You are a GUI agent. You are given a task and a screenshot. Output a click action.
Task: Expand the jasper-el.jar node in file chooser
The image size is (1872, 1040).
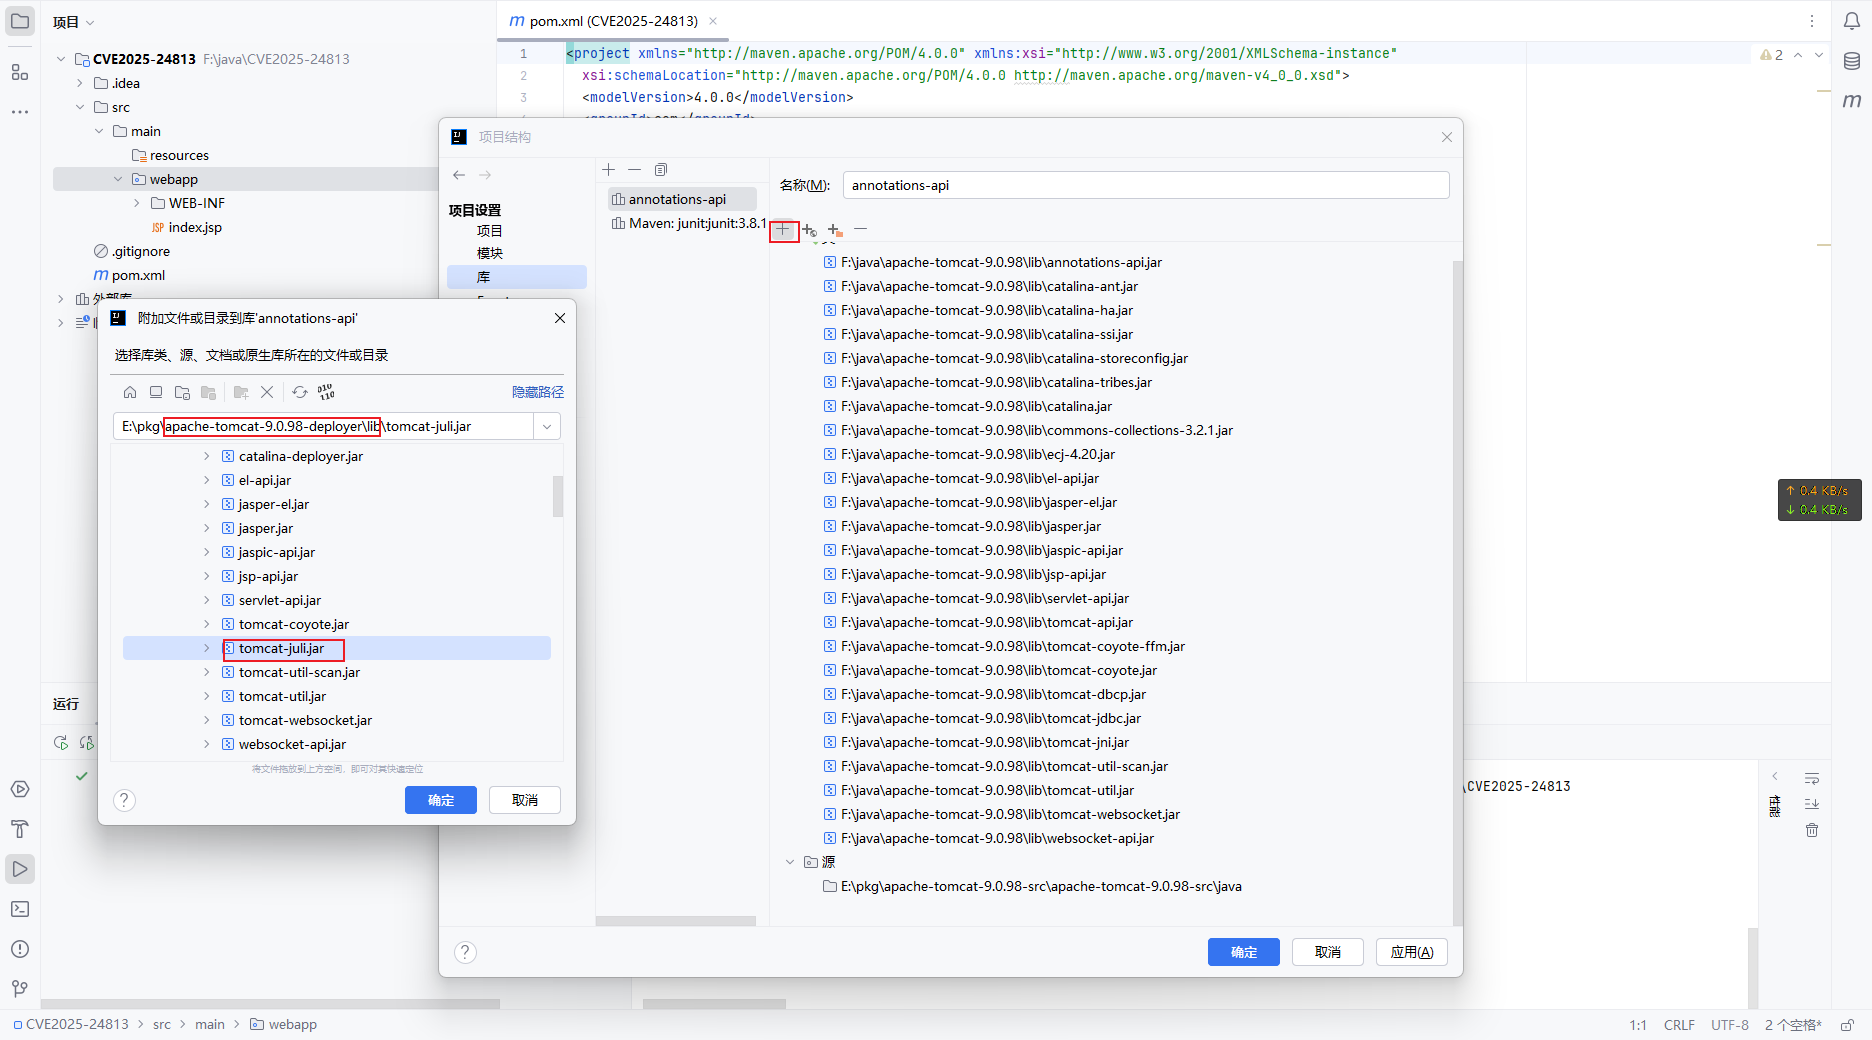pyautogui.click(x=207, y=504)
